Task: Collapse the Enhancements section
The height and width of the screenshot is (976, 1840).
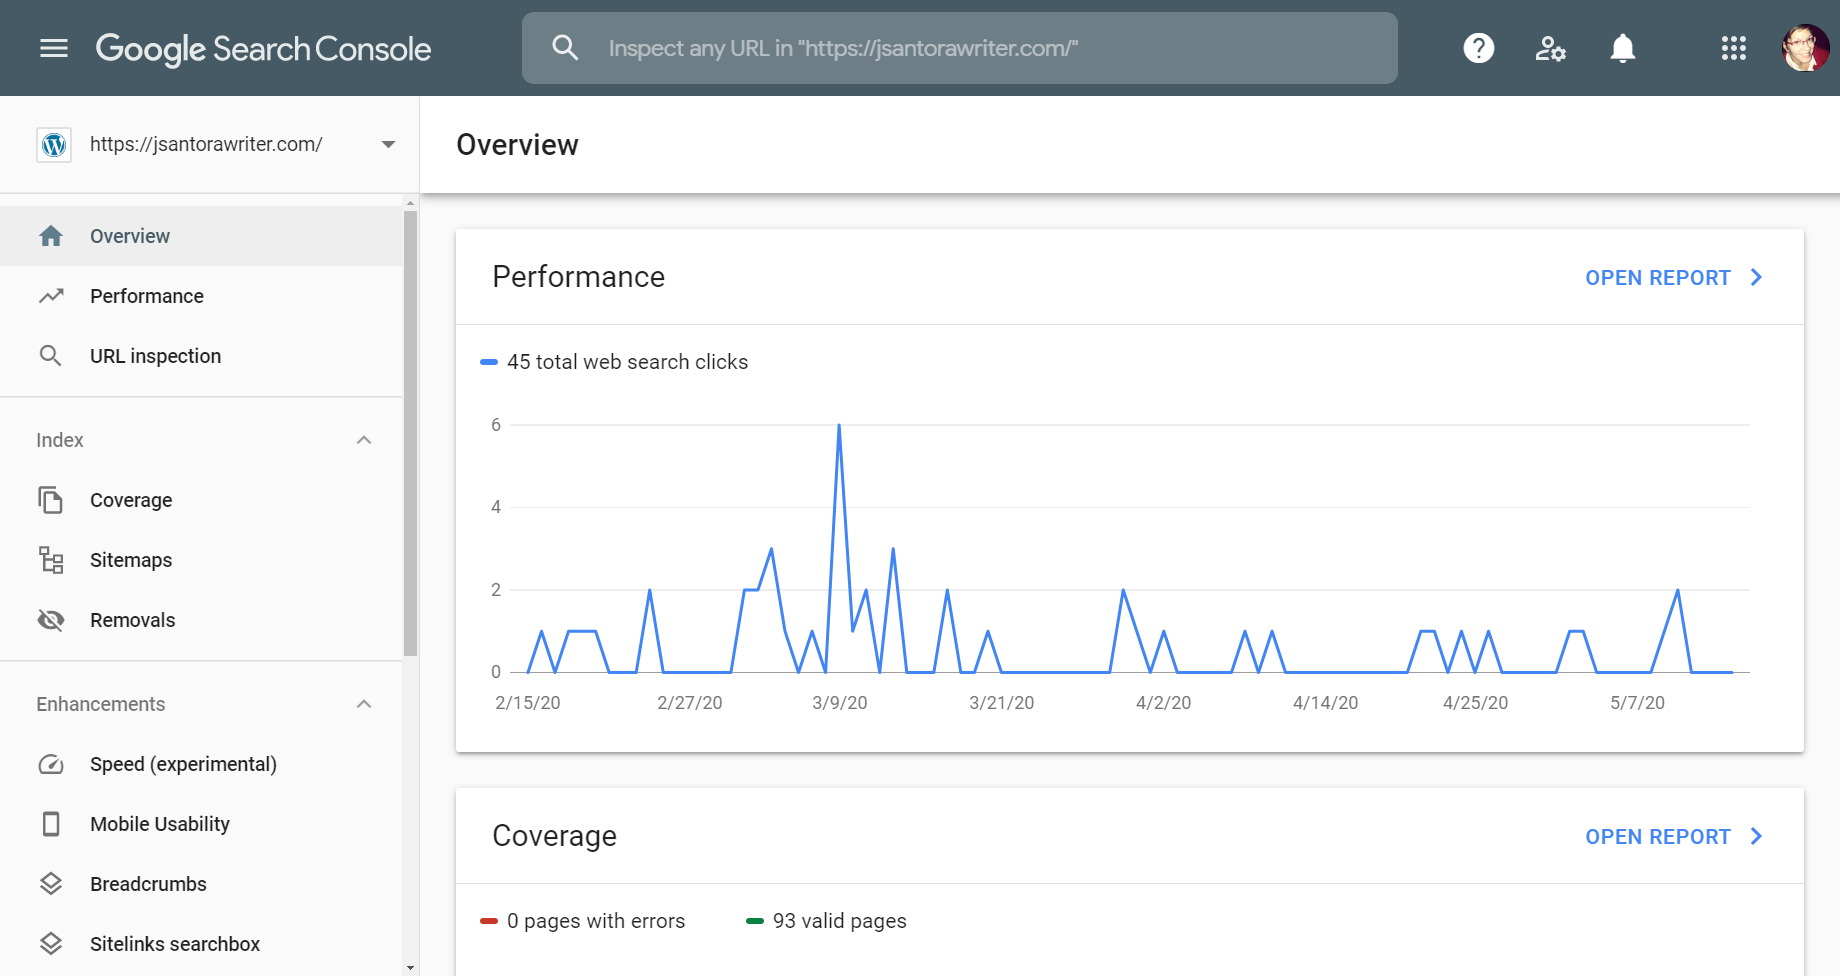Action: (363, 703)
